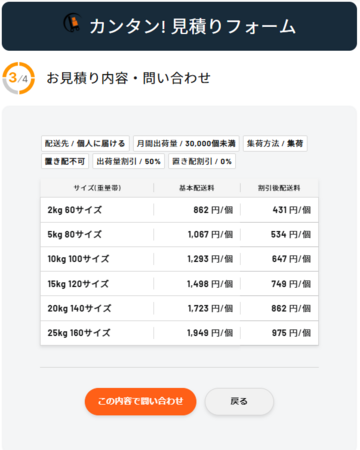
Task: Click the サイズ(重量帯) column header
Action: [97, 188]
